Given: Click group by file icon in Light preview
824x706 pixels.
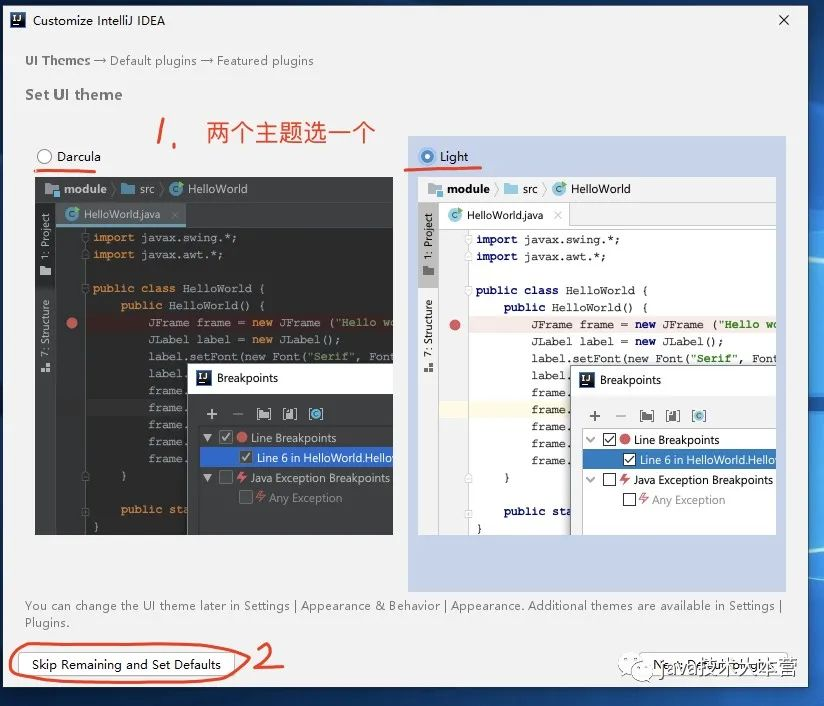Looking at the screenshot, I should coord(673,416).
